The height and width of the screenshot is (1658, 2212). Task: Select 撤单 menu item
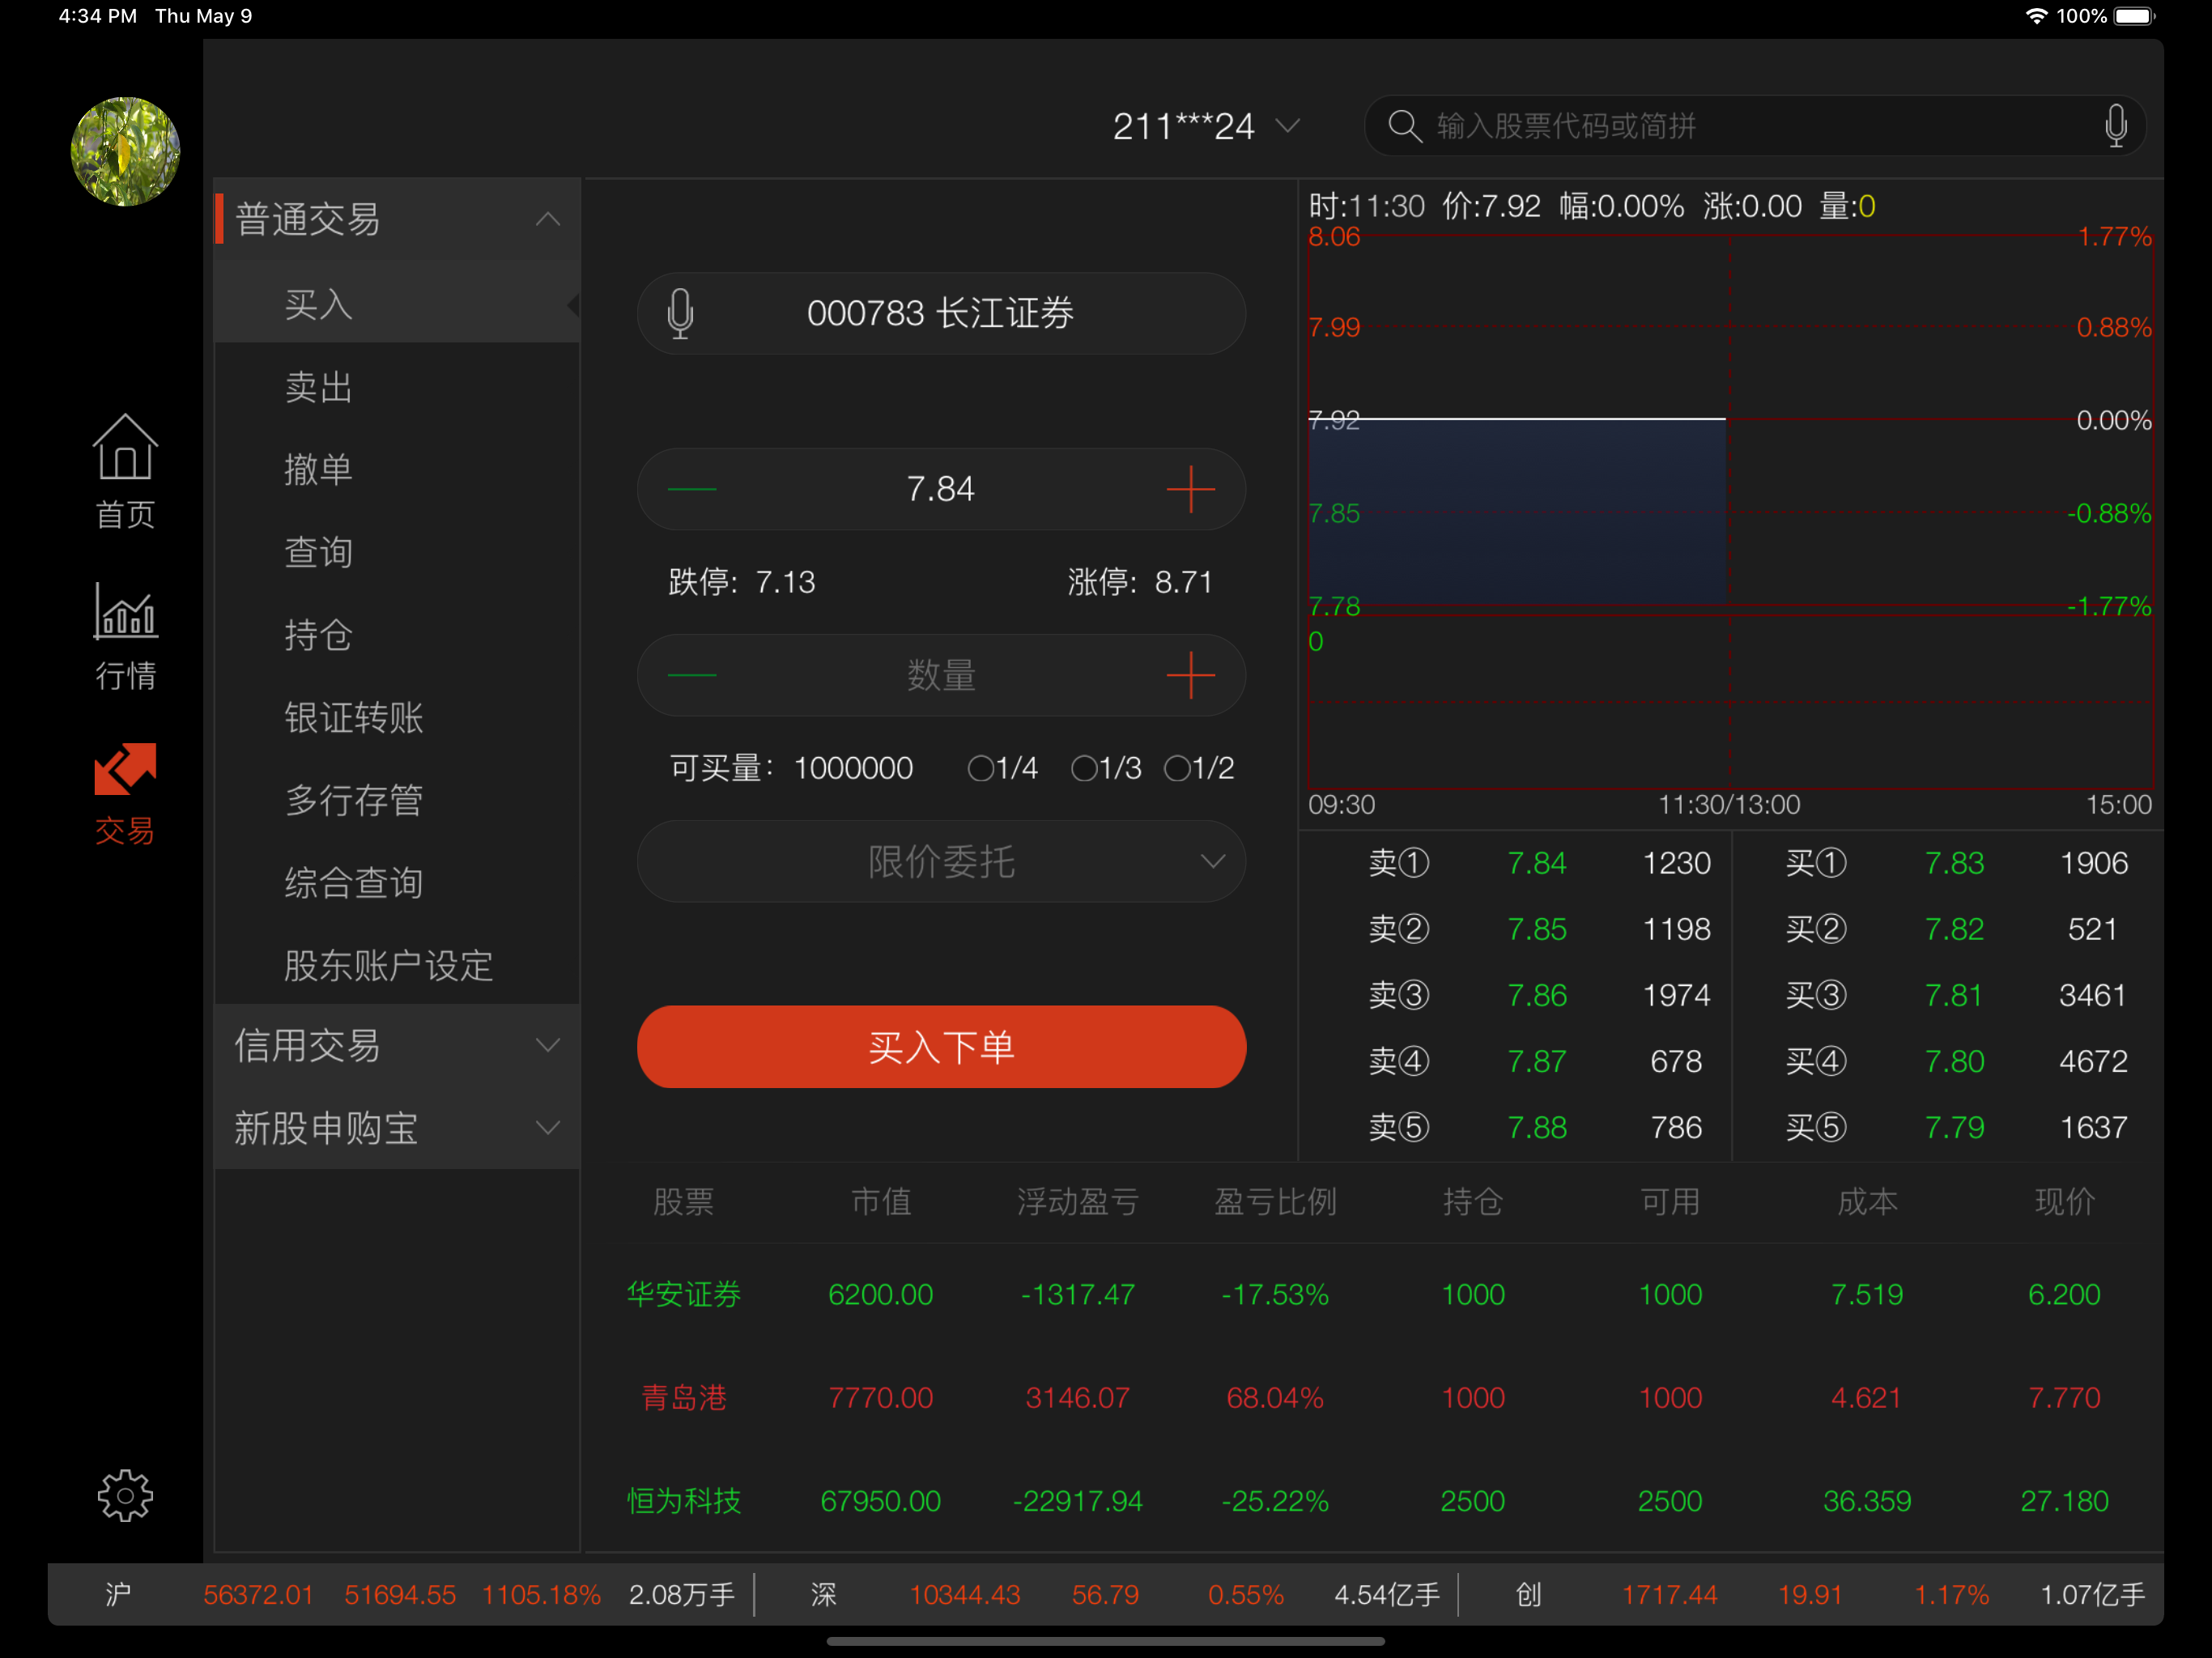[398, 469]
